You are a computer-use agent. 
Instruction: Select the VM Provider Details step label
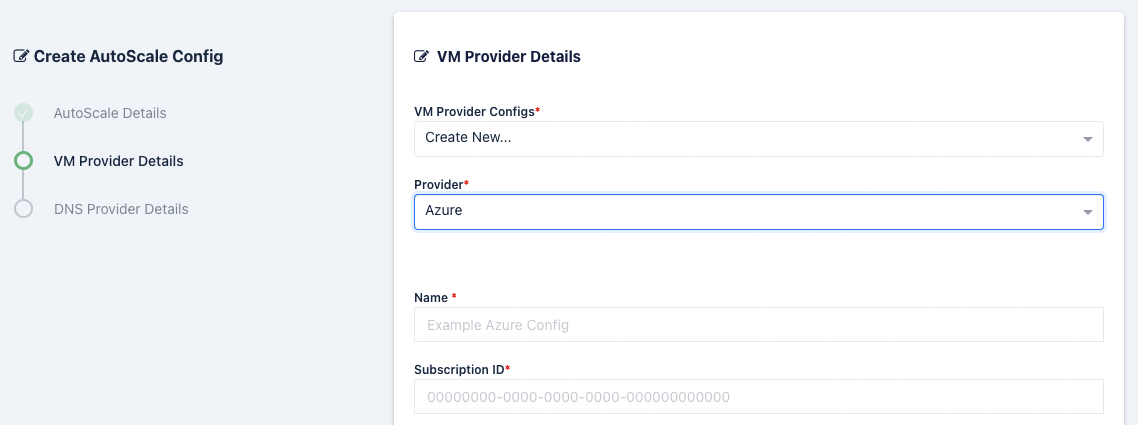tap(118, 161)
